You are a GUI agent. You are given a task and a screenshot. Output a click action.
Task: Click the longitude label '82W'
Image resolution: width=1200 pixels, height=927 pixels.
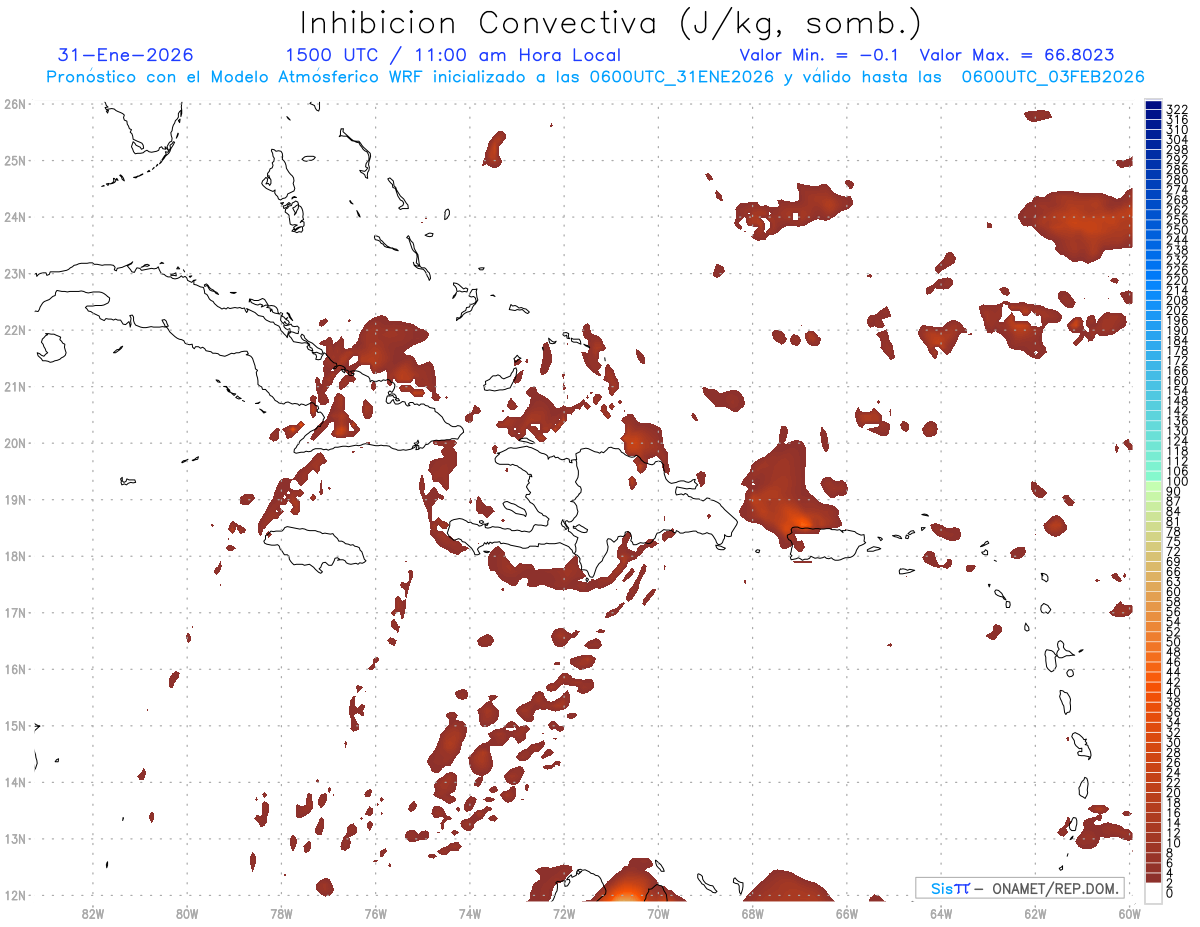(92, 913)
